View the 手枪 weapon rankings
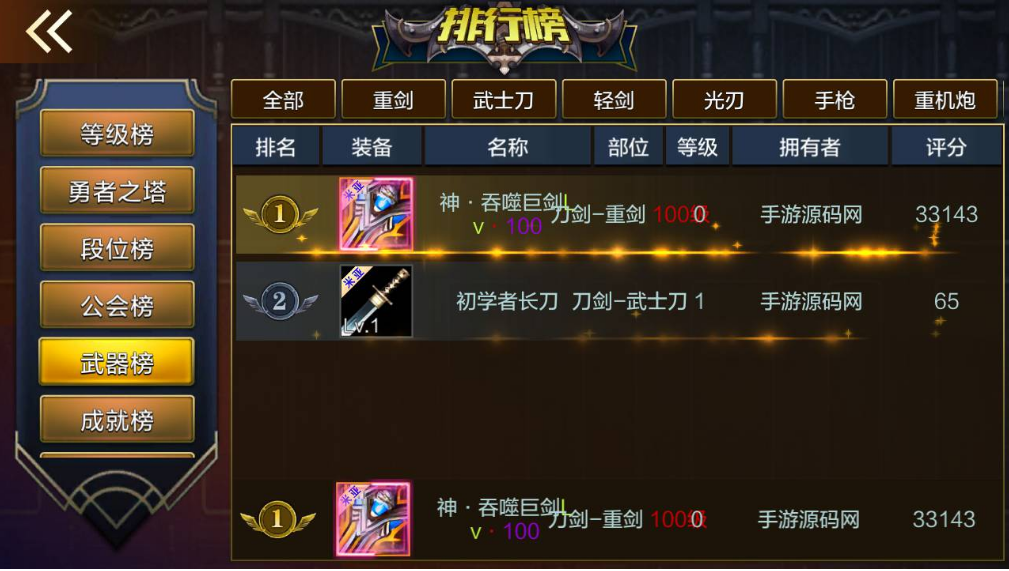The height and width of the screenshot is (571, 1009). [835, 100]
